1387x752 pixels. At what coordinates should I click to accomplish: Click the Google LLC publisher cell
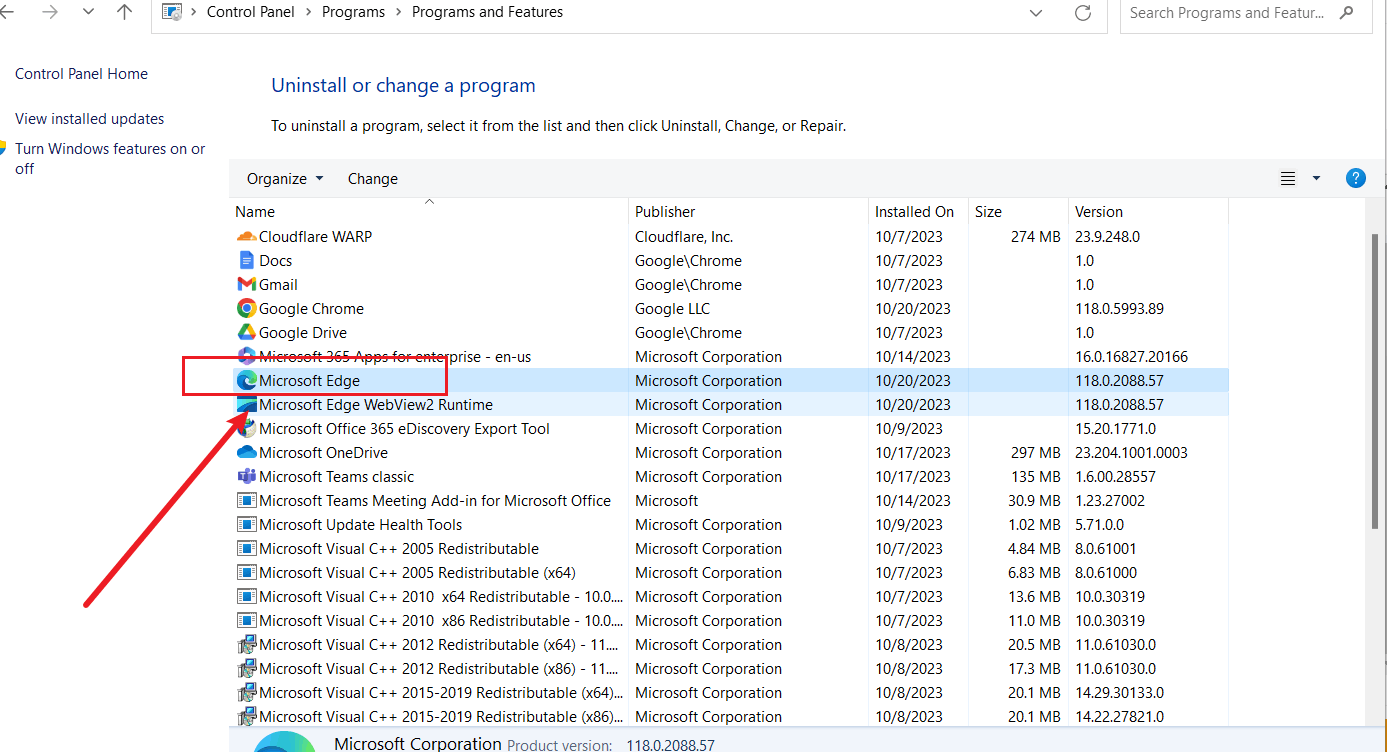pos(672,309)
